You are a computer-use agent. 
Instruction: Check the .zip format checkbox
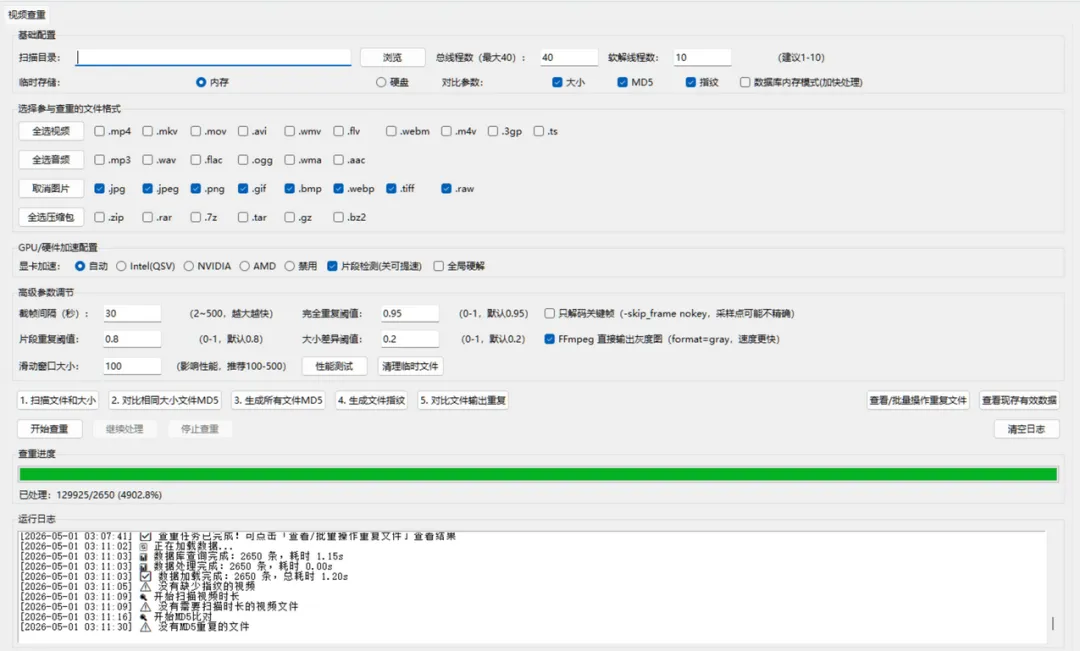pyautogui.click(x=100, y=217)
